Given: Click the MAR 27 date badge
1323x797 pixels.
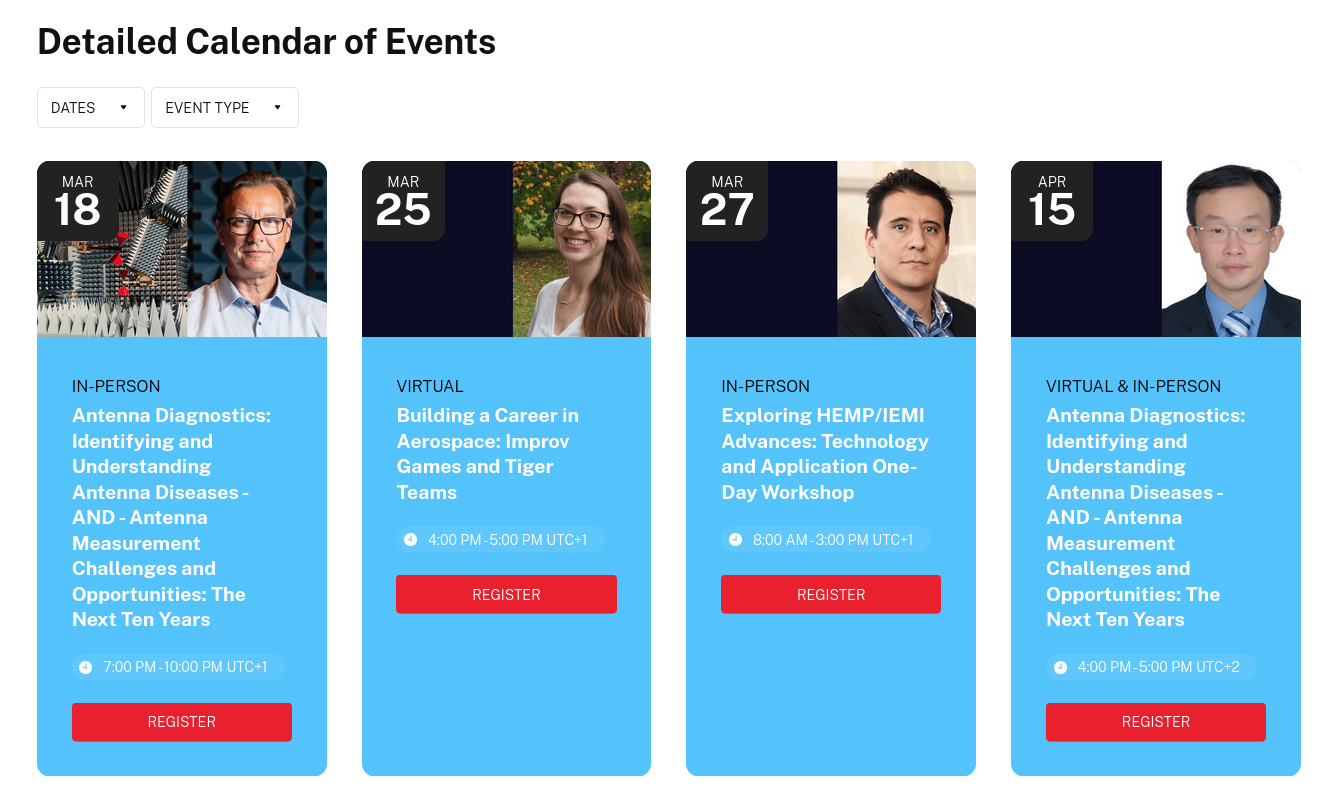Looking at the screenshot, I should (727, 201).
